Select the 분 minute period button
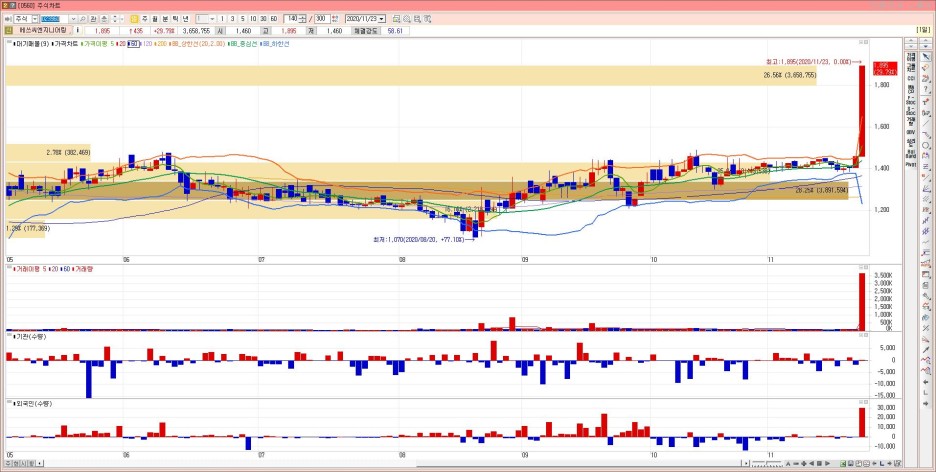The image size is (936, 472). click(x=165, y=18)
